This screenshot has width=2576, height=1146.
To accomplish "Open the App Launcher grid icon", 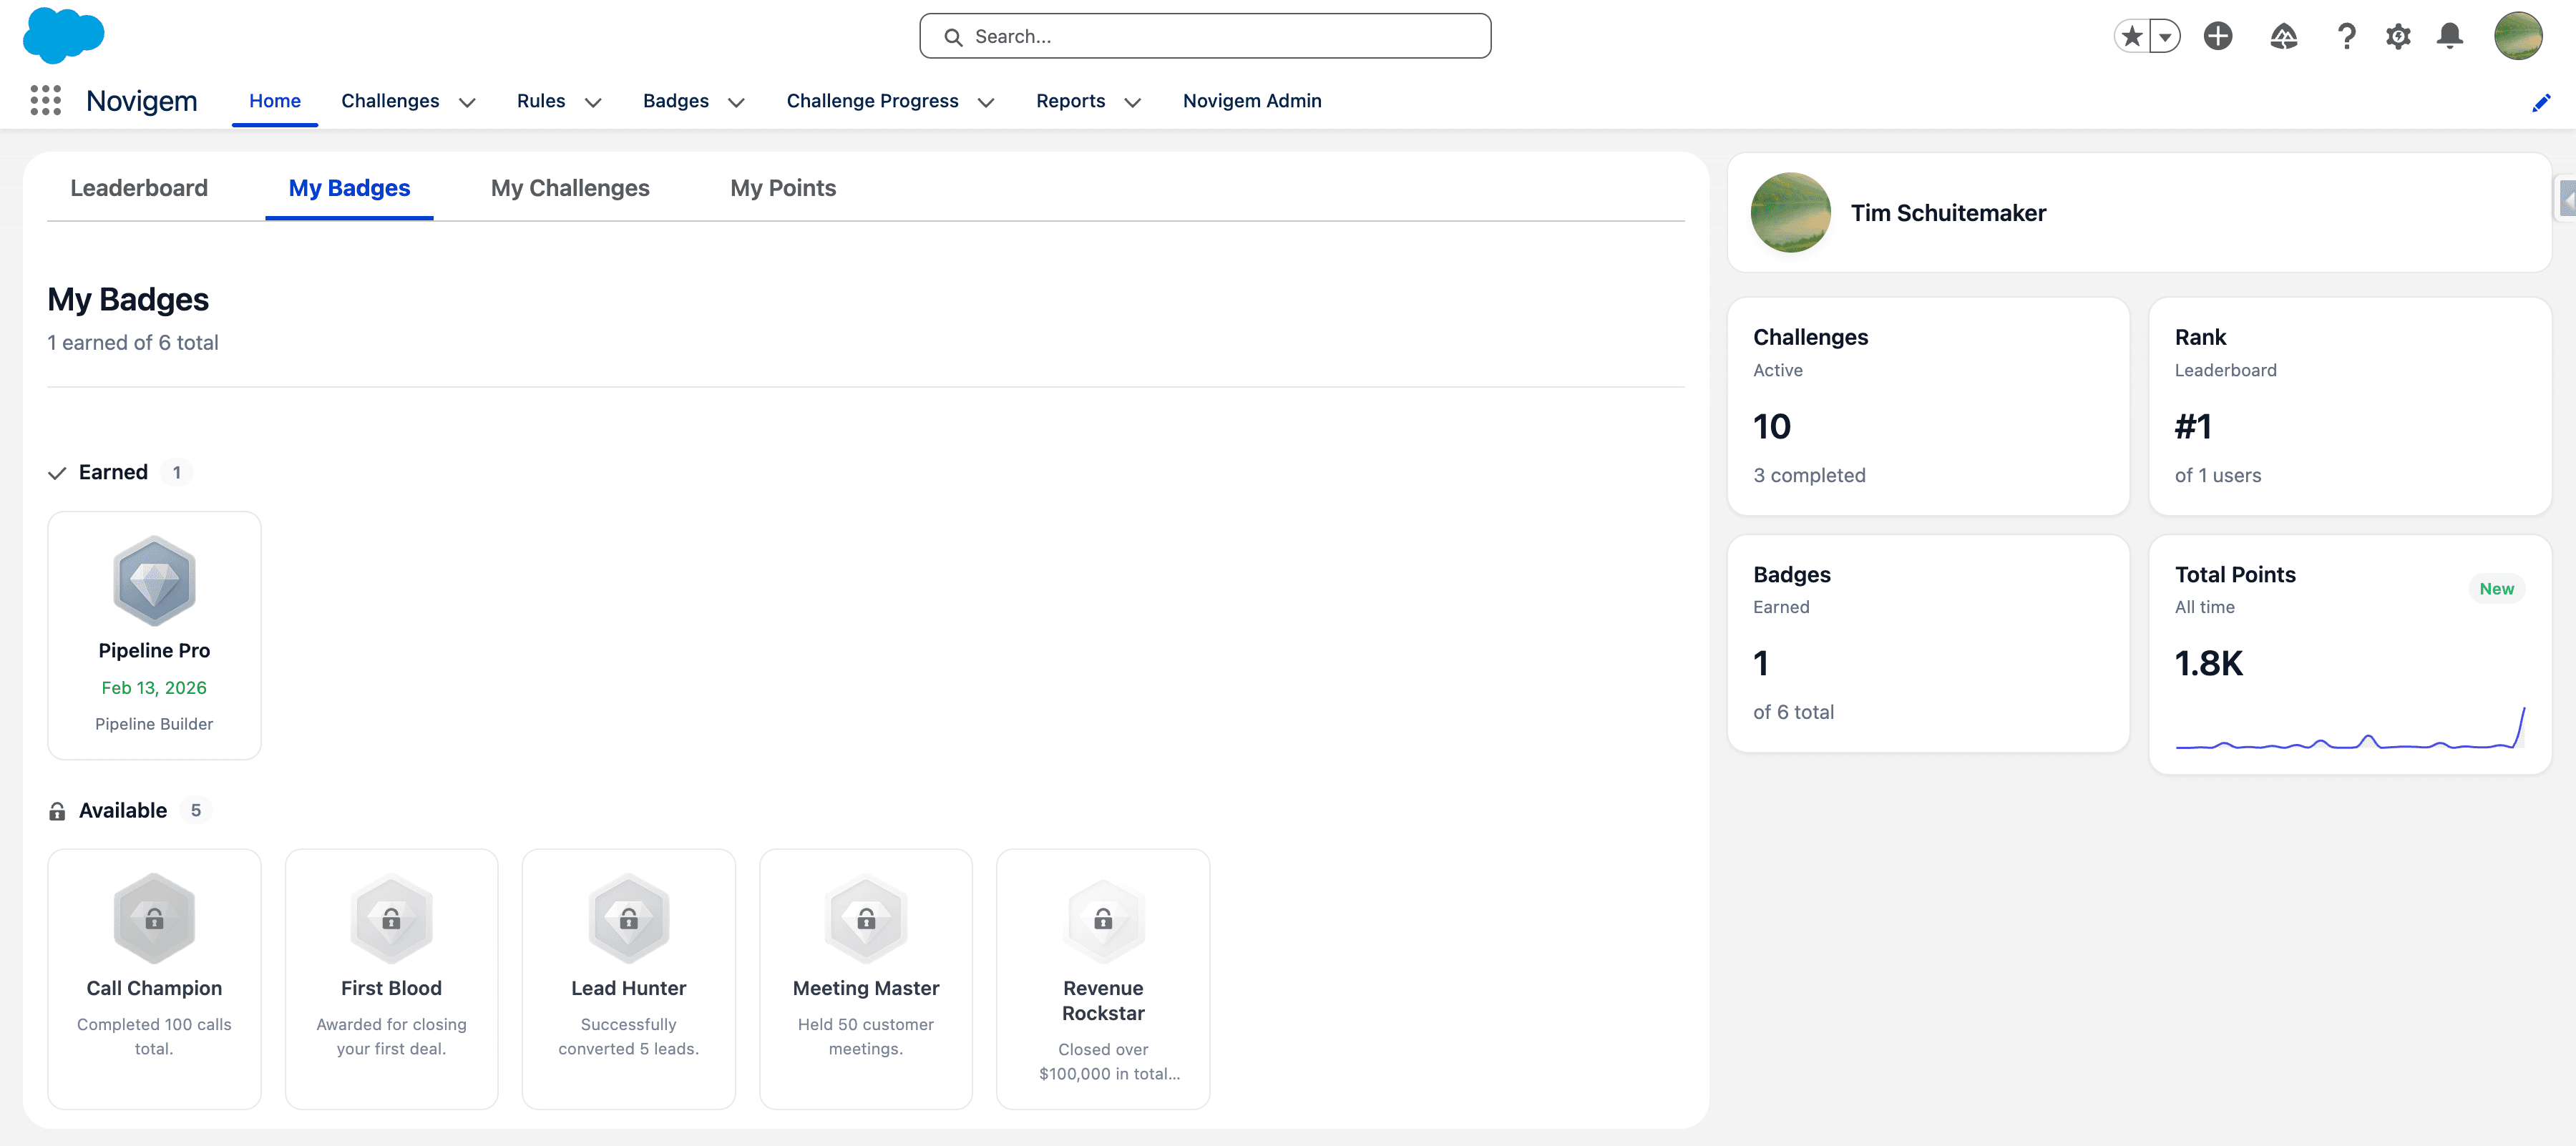I will pyautogui.click(x=45, y=100).
